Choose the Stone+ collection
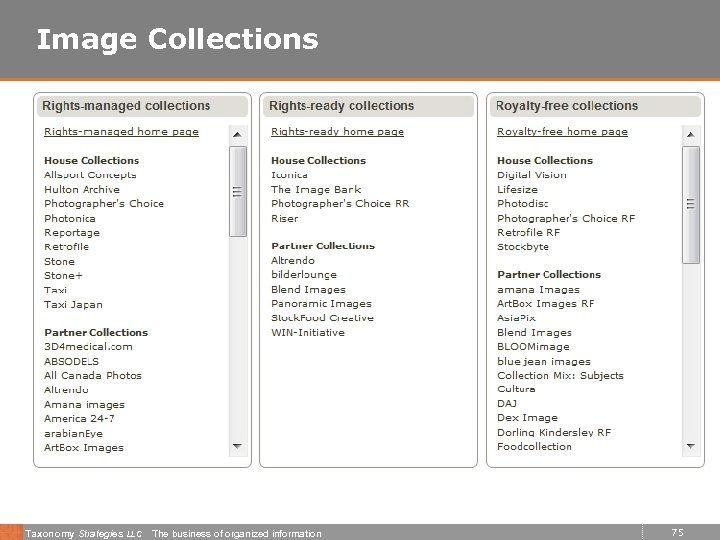This screenshot has height=540, width=720. 63,276
